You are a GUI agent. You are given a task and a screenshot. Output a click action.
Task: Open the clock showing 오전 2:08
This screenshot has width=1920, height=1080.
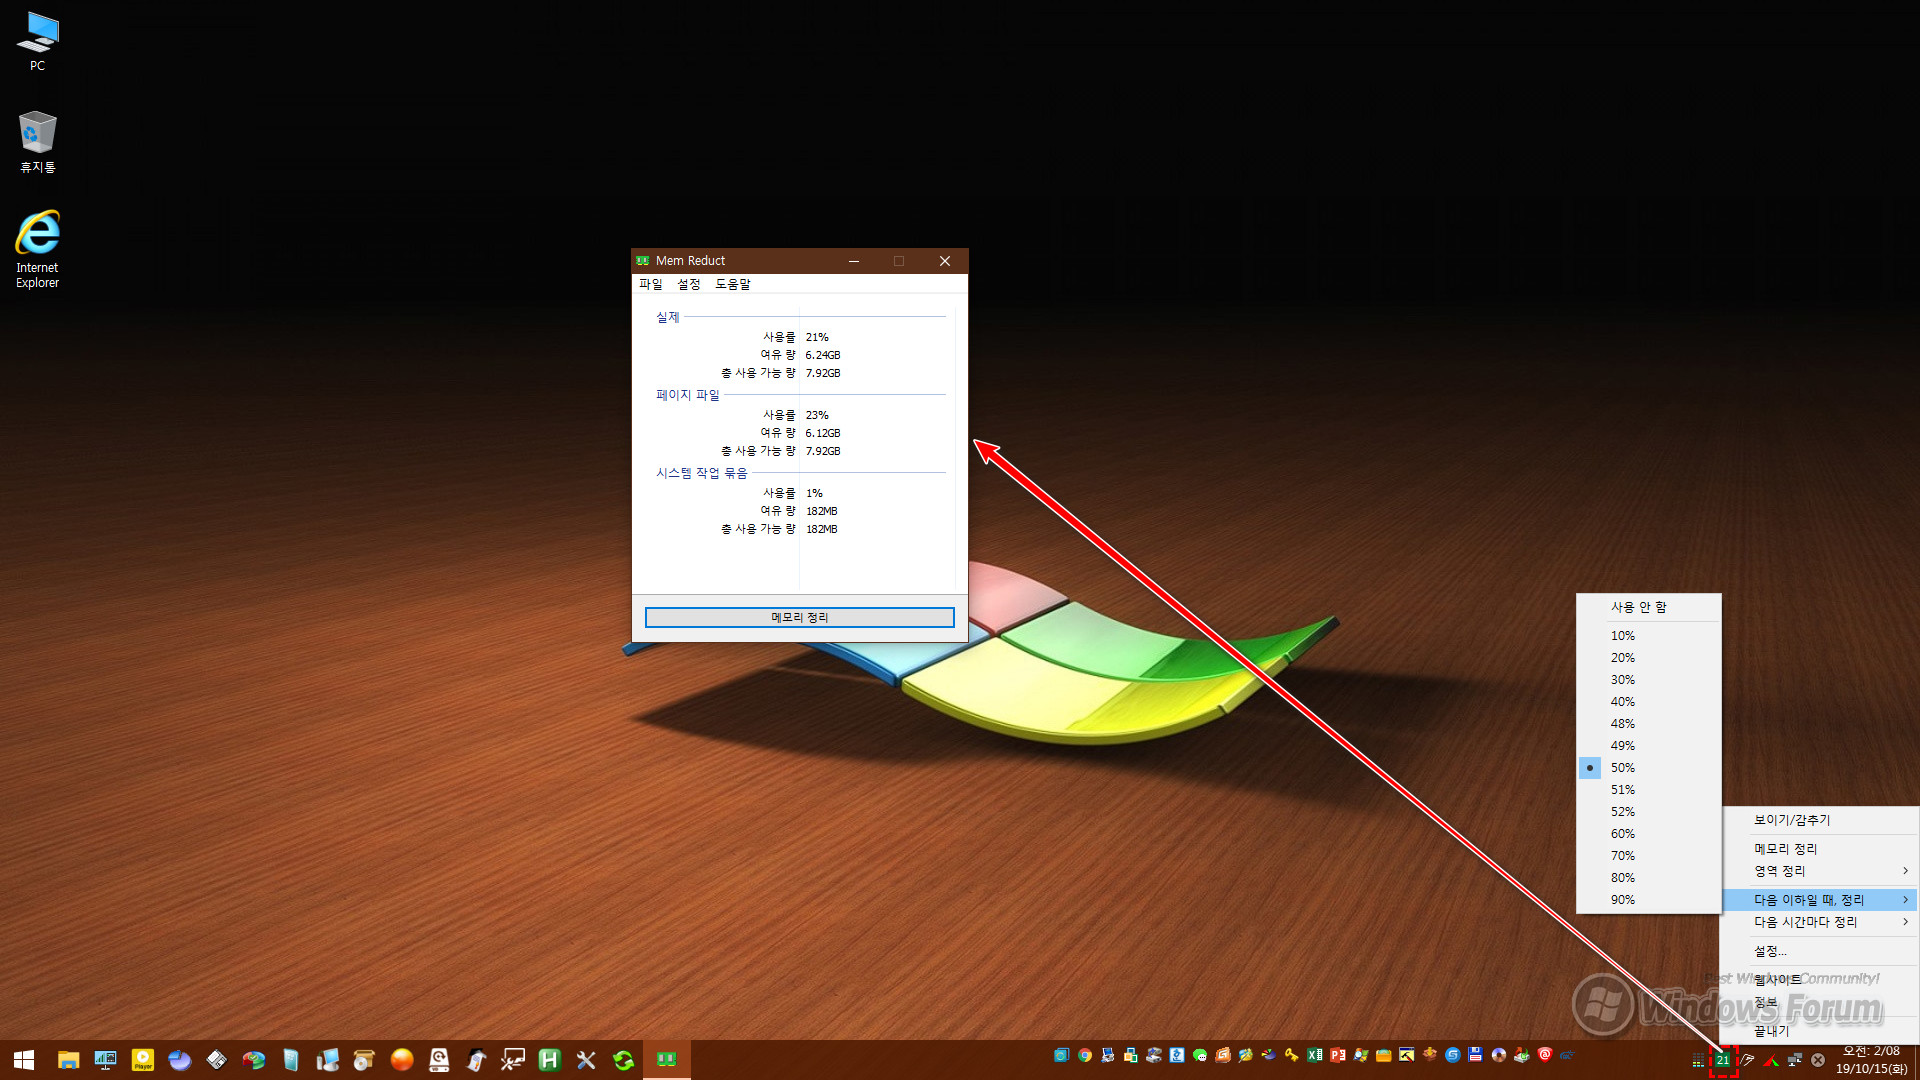(x=1871, y=1060)
